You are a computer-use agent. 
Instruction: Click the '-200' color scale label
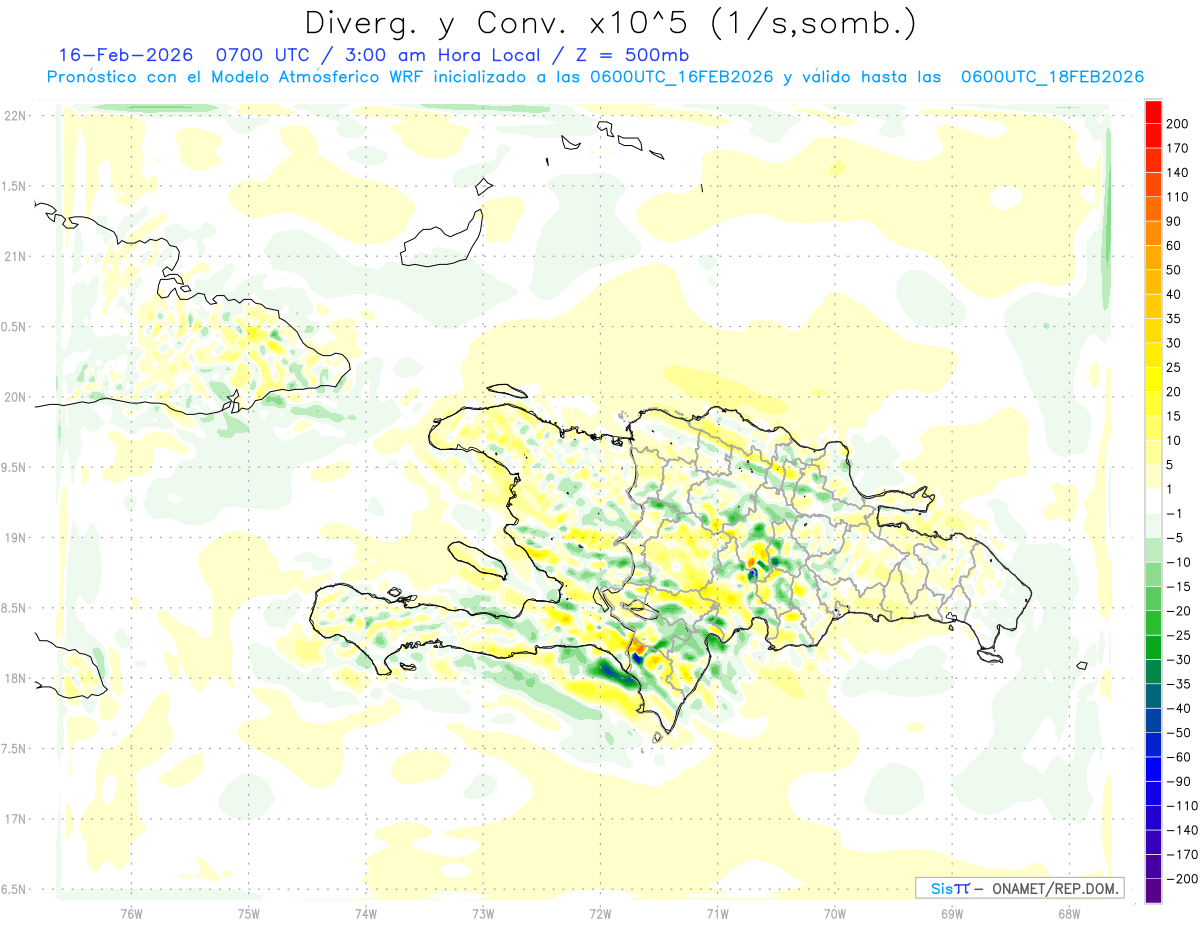click(1183, 879)
